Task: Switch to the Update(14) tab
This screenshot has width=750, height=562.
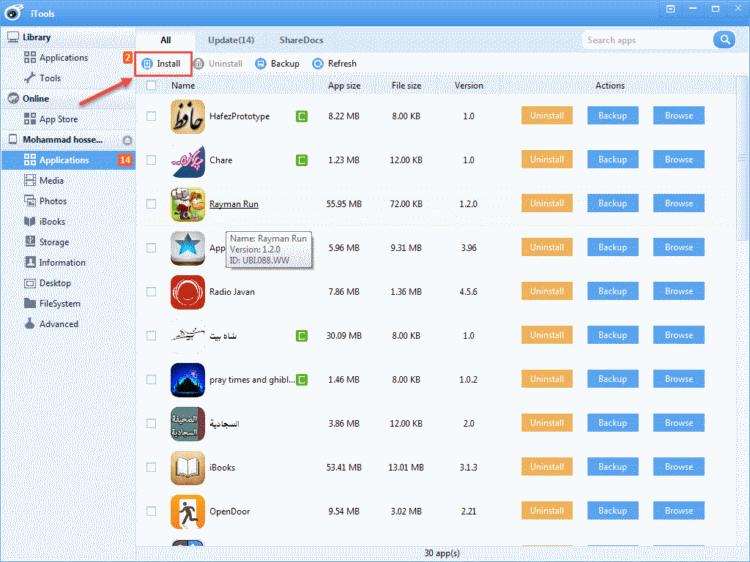Action: click(x=231, y=40)
